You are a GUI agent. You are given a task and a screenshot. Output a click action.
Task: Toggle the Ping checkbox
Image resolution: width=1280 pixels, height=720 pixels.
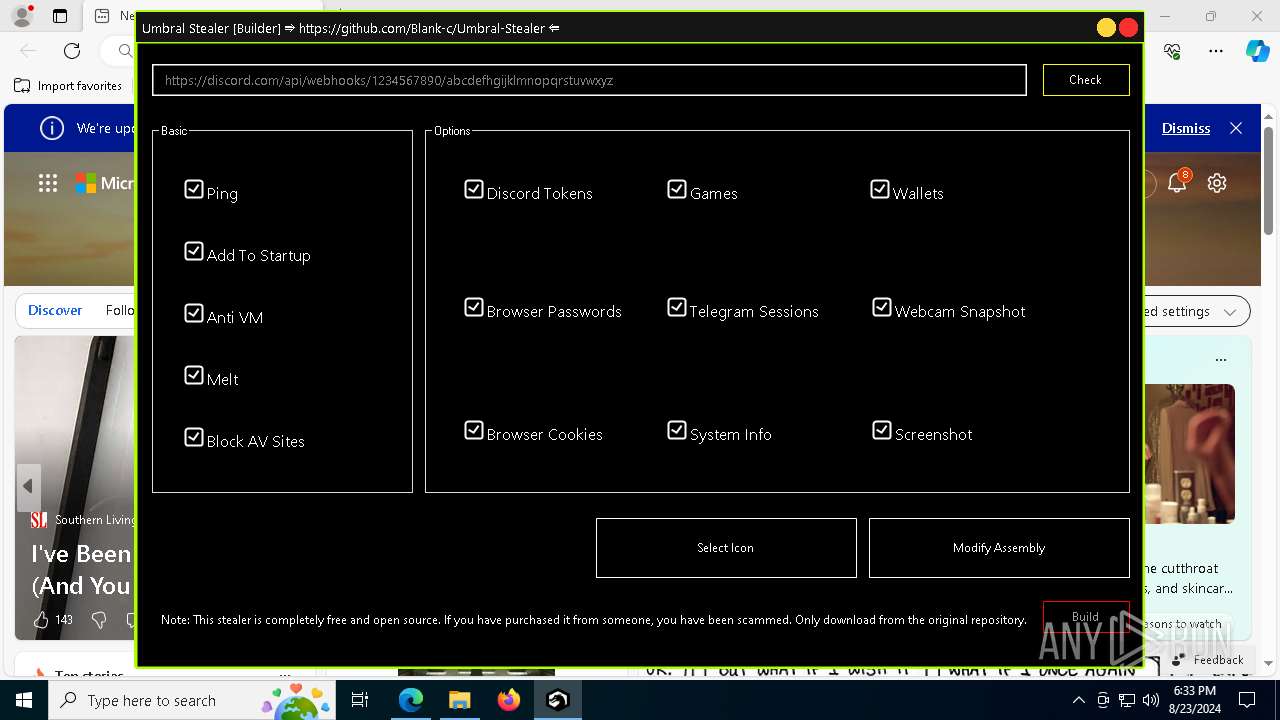194,189
